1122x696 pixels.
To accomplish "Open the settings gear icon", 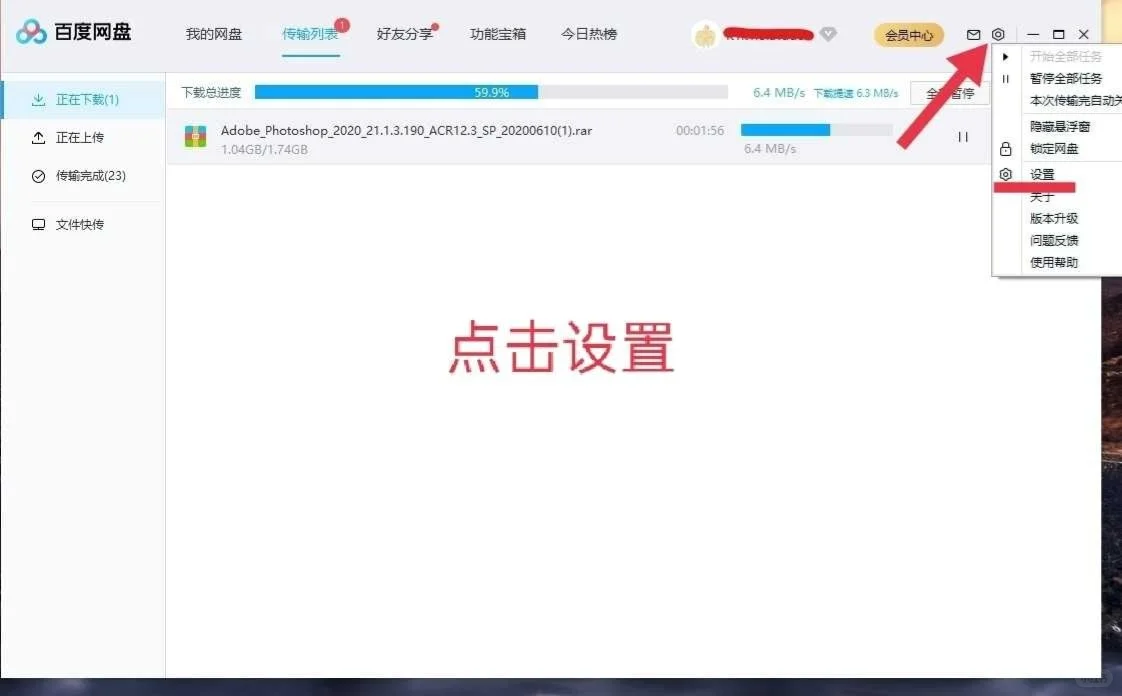I will coord(997,33).
